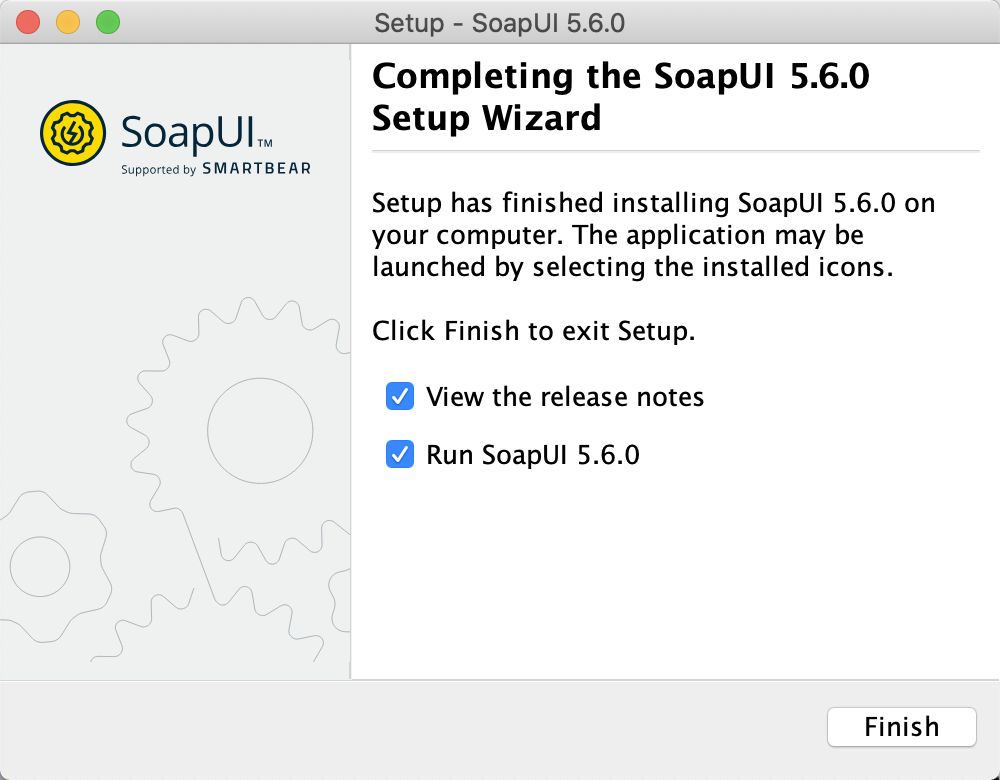Uncheck 'View the release notes'
Viewport: 1000px width, 780px height.
click(399, 396)
